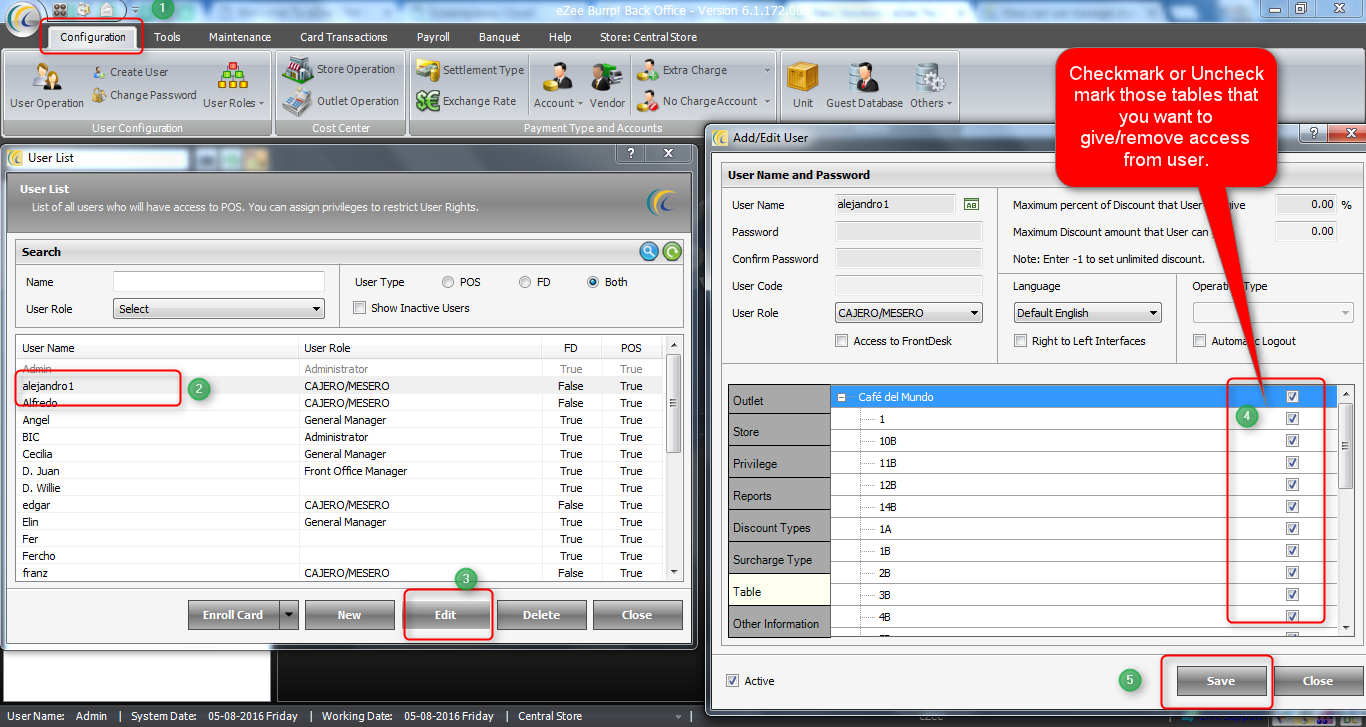
Task: Open User Role CAJERO/MESERO dropdown
Action: point(909,313)
